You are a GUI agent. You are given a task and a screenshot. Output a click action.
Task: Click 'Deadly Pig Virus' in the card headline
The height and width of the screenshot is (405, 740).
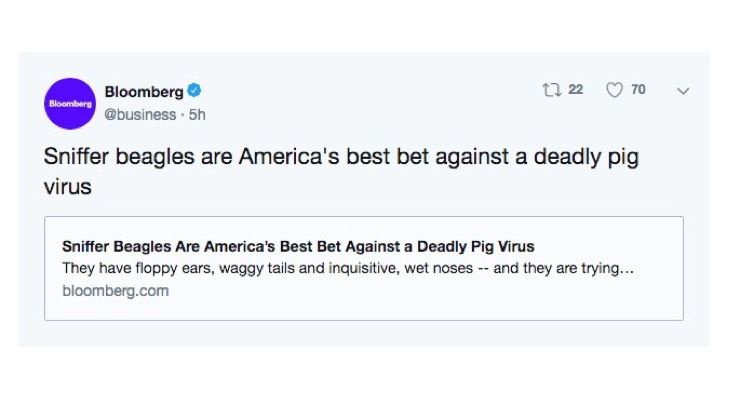(478, 246)
